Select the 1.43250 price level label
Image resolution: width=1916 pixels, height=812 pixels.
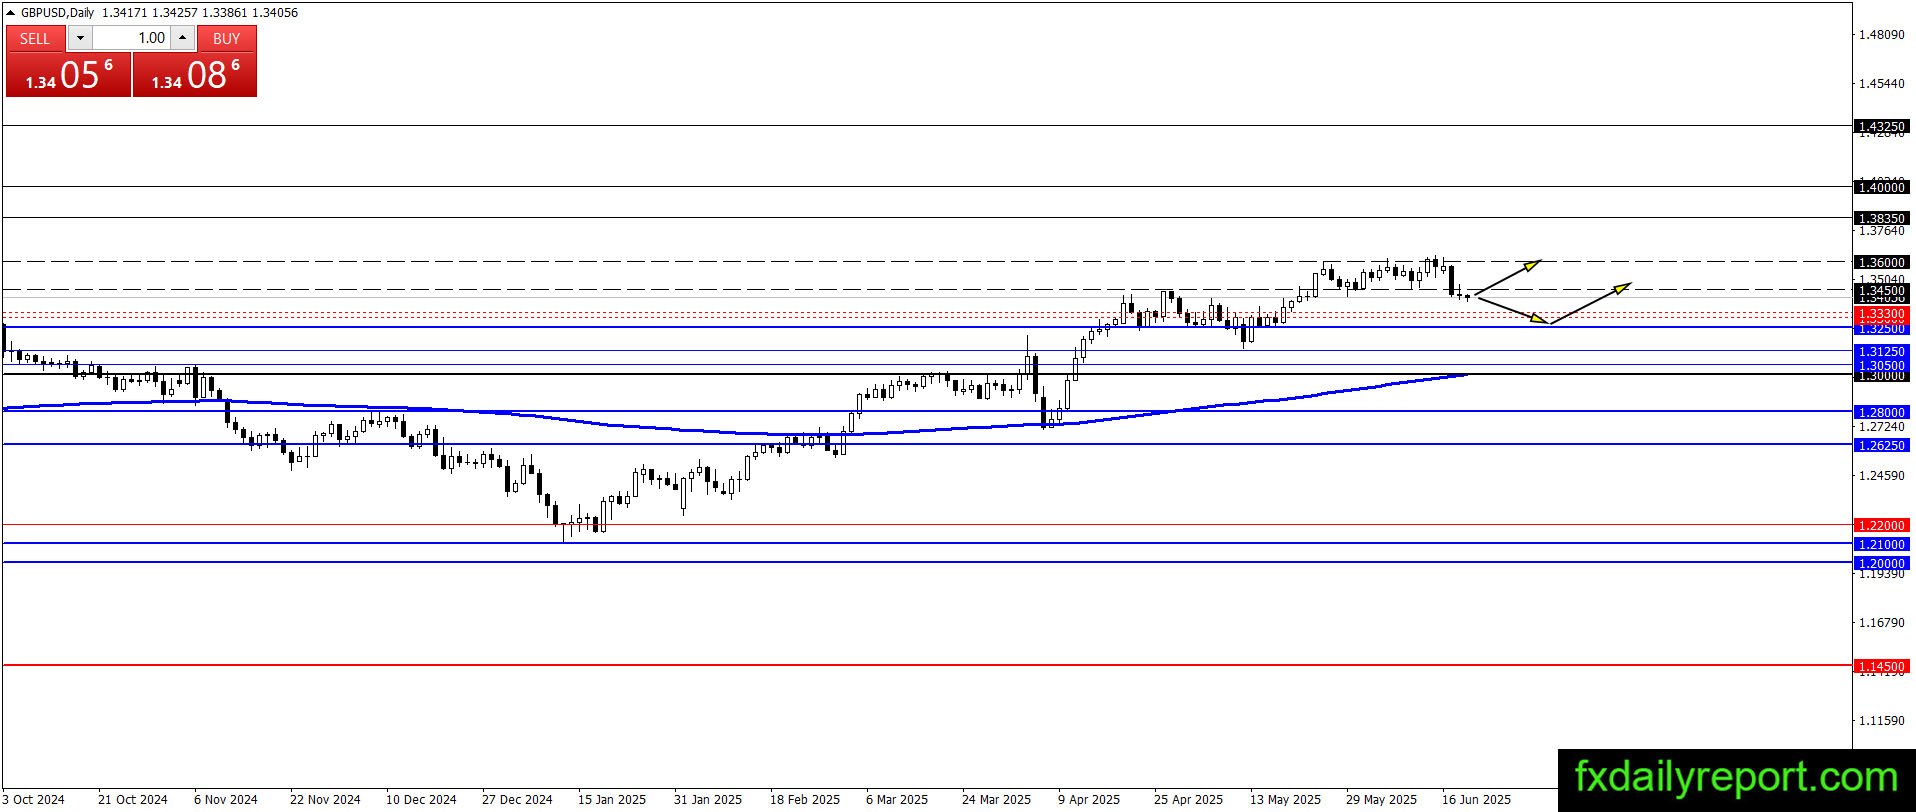(x=1881, y=127)
